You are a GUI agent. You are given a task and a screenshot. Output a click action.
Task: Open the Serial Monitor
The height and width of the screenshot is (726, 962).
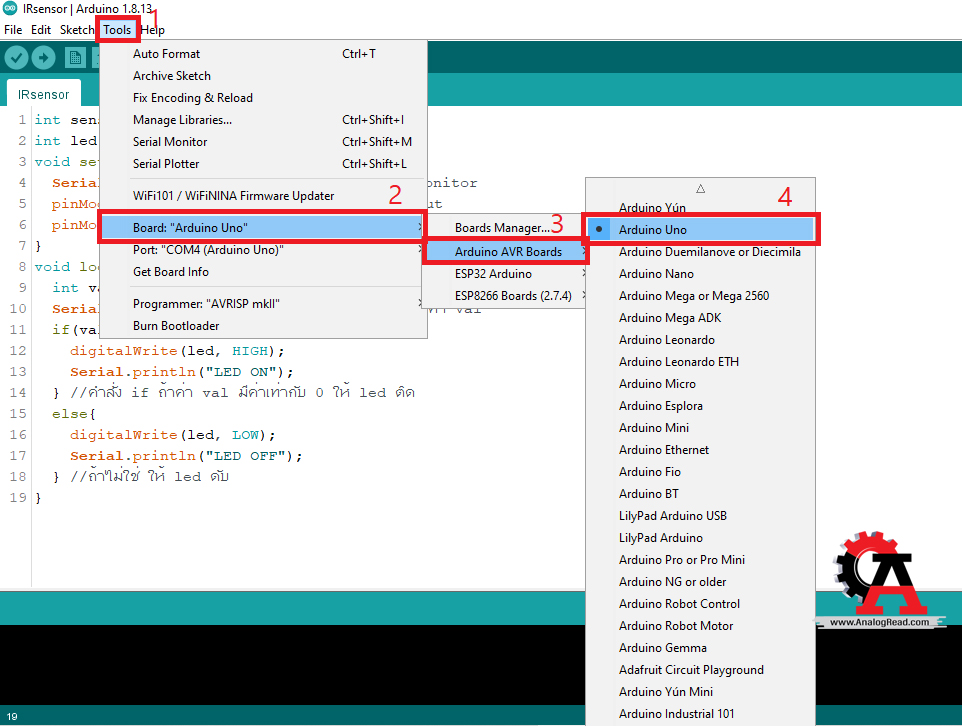pyautogui.click(x=263, y=142)
